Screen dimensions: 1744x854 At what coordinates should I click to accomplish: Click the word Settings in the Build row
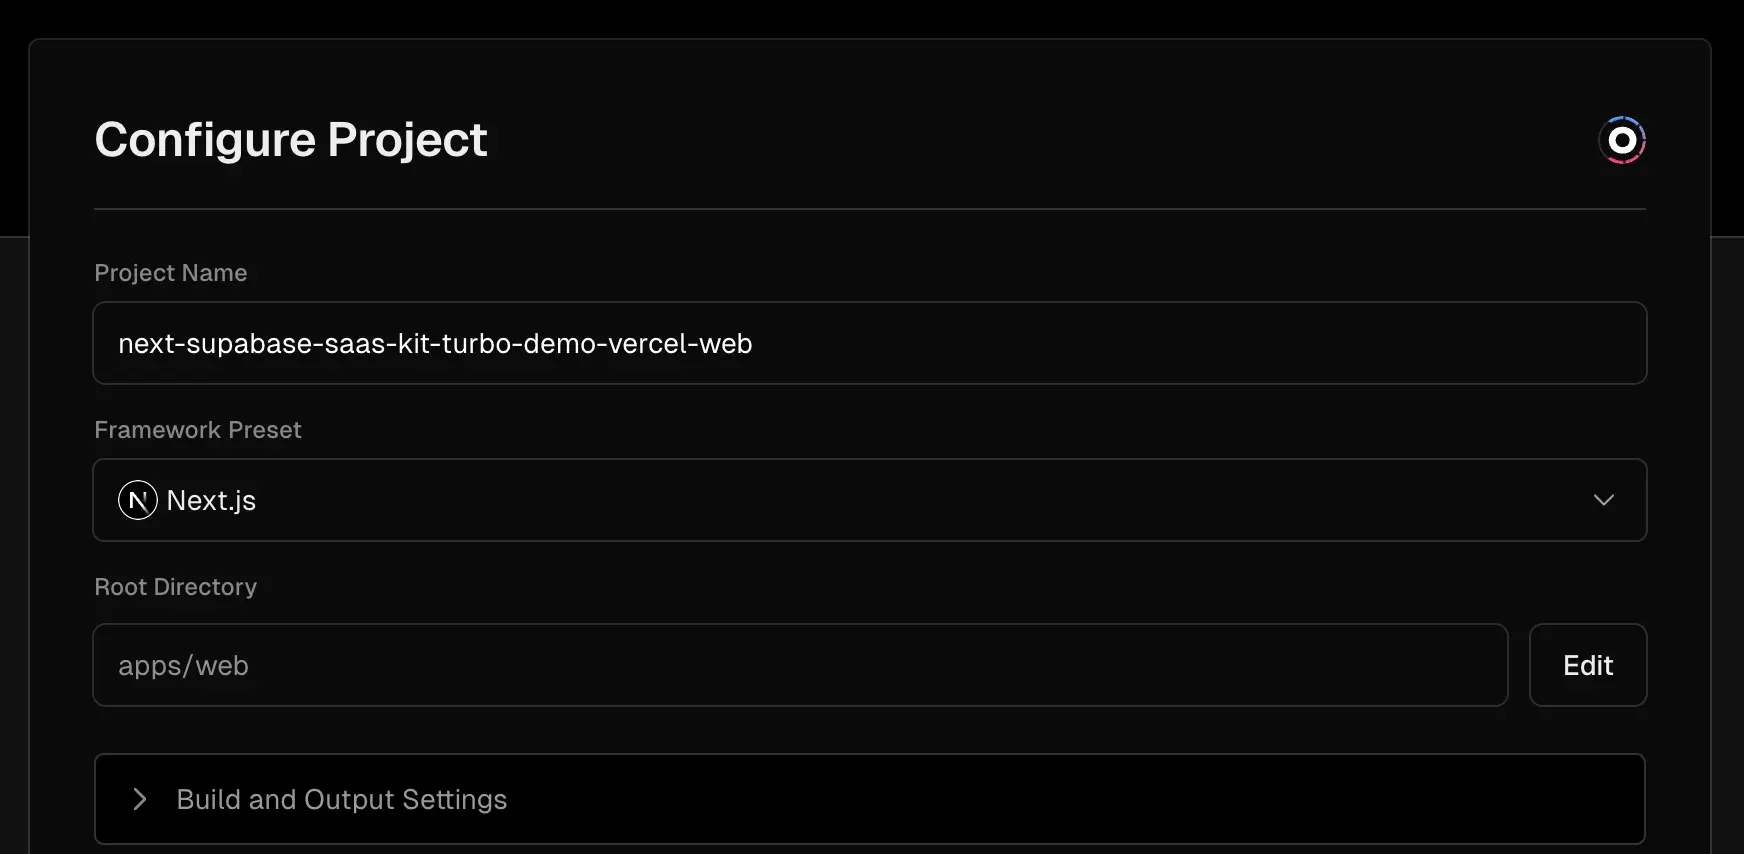pyautogui.click(x=455, y=799)
